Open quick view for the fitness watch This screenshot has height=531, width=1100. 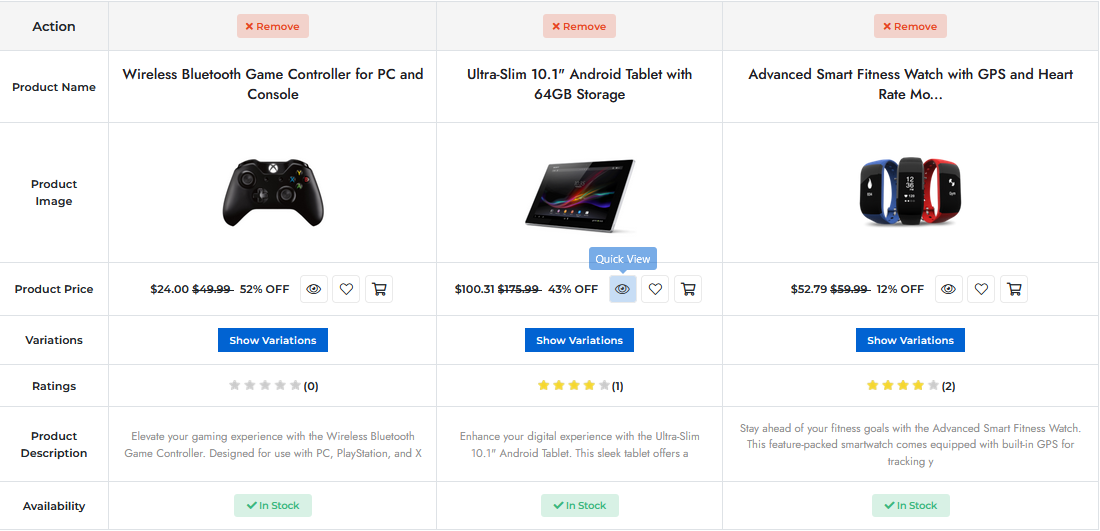pyautogui.click(x=949, y=289)
